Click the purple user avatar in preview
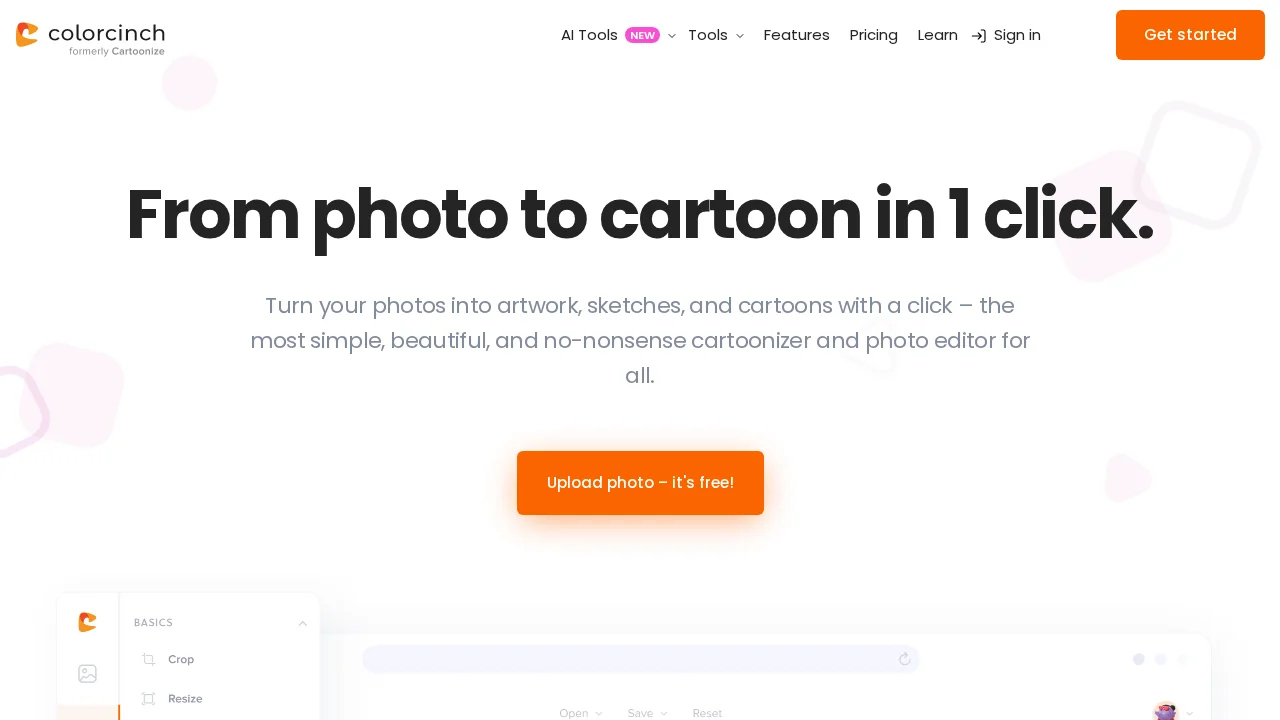The image size is (1280, 720). coord(1165,711)
